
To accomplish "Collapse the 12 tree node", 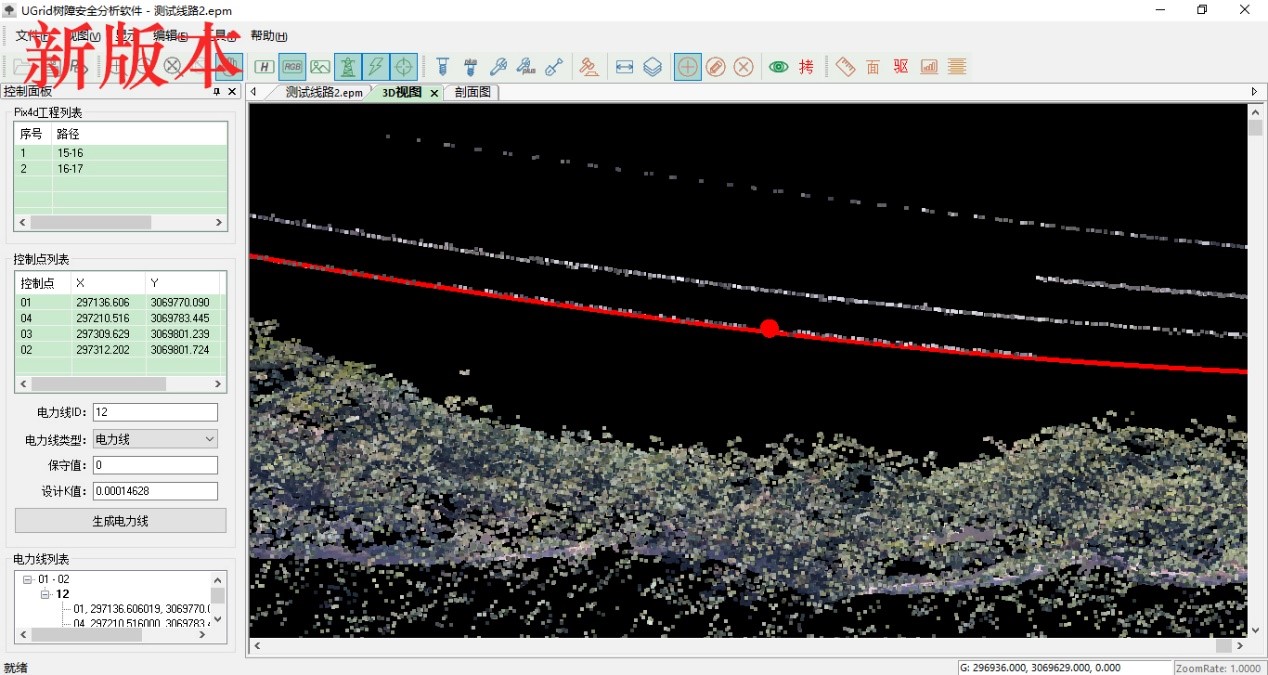I will 45,594.
